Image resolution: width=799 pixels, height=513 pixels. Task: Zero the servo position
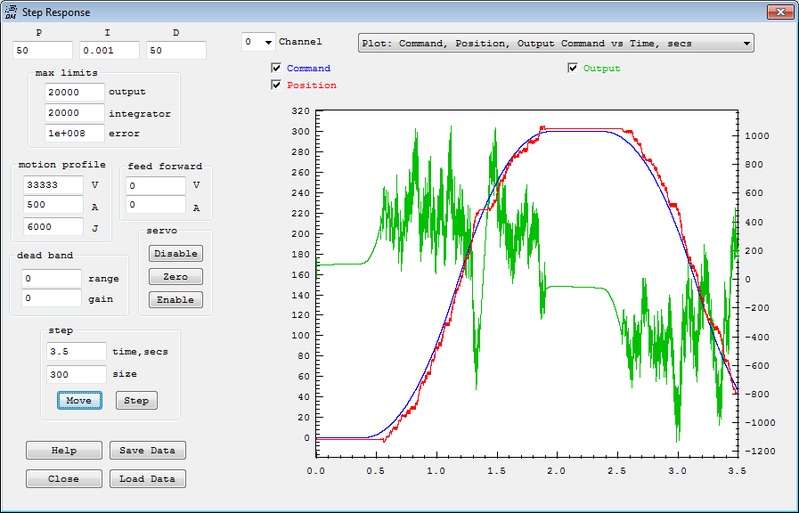coord(176,276)
